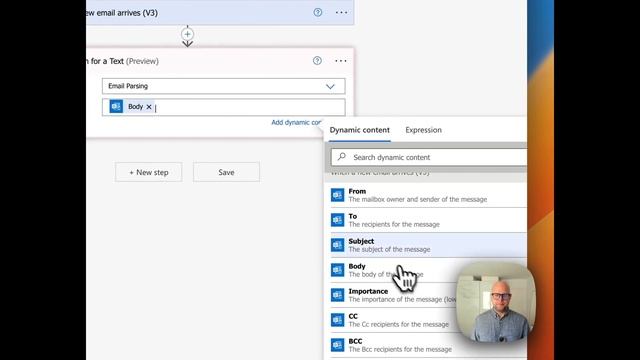Viewport: 640px width, 360px height.
Task: Click the Text (Preview) action title
Action: tap(122, 61)
